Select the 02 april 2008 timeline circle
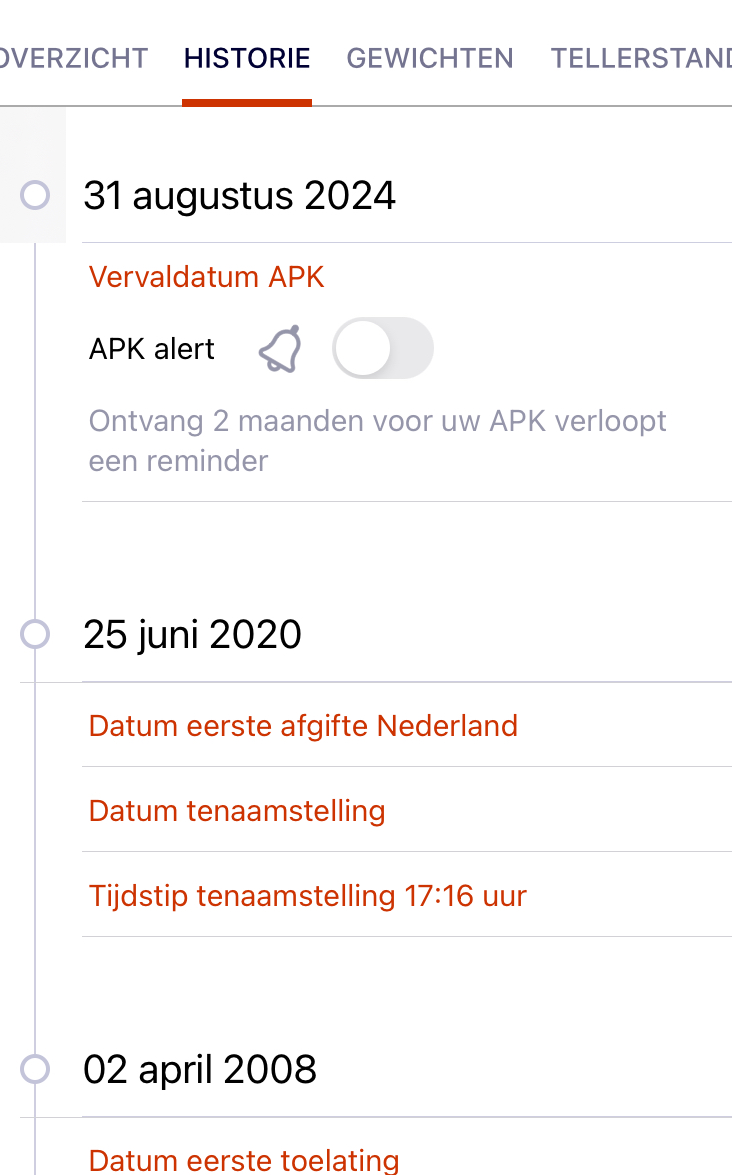 35,1069
